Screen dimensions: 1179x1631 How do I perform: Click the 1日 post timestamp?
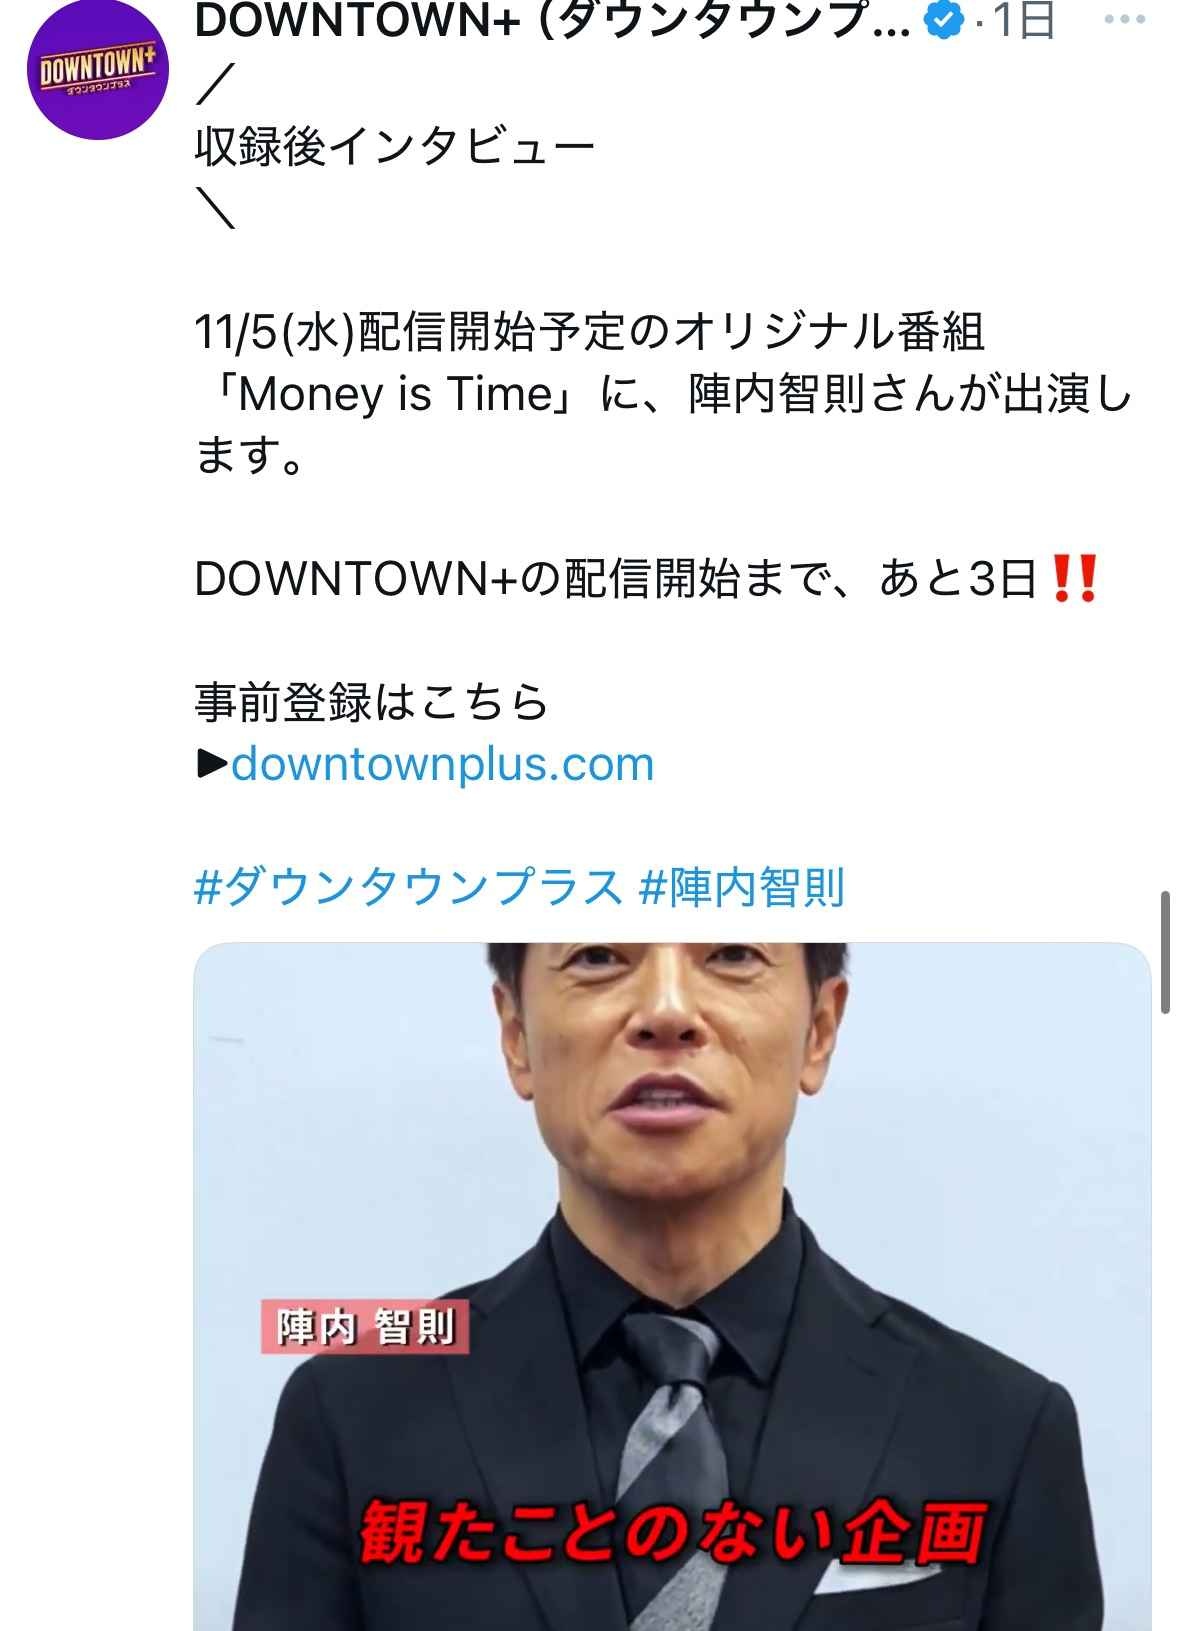tap(1024, 20)
